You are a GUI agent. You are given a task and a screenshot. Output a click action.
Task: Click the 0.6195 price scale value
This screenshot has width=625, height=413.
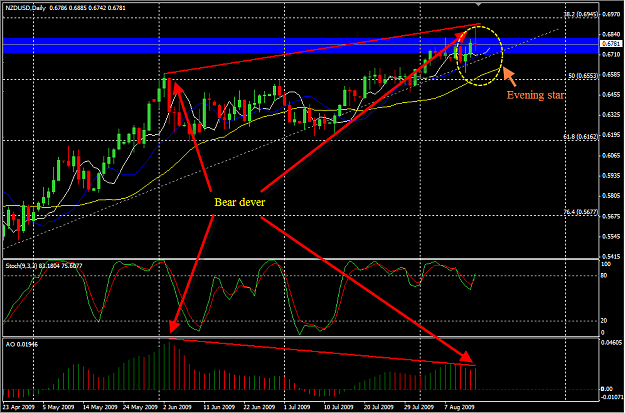pos(611,136)
